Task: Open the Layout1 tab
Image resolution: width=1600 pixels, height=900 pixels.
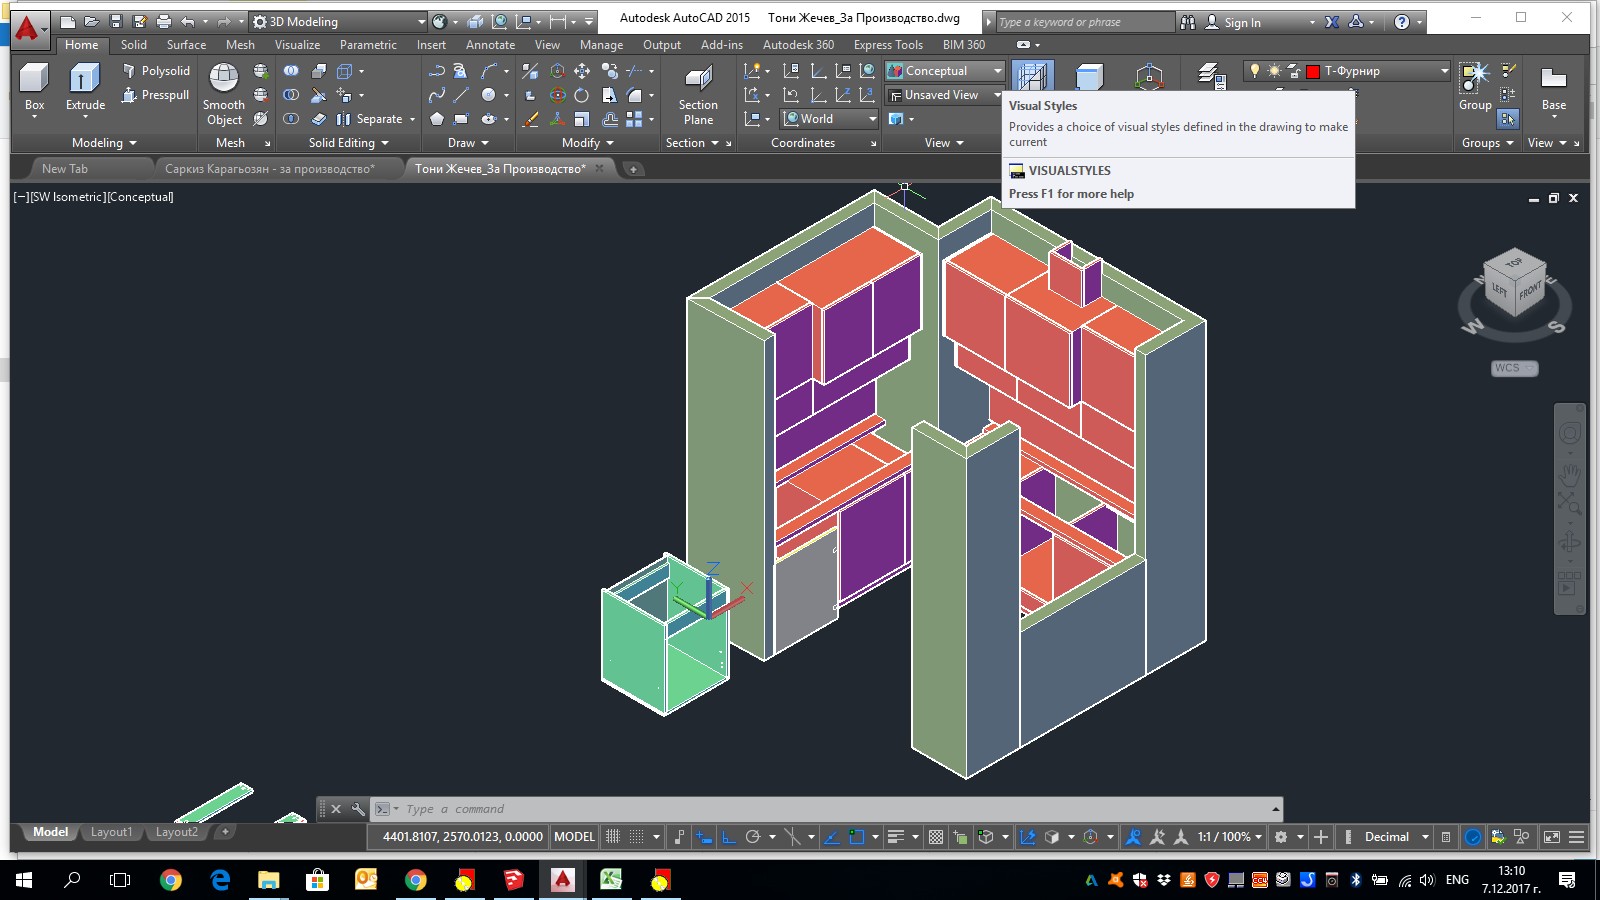Action: coord(111,832)
